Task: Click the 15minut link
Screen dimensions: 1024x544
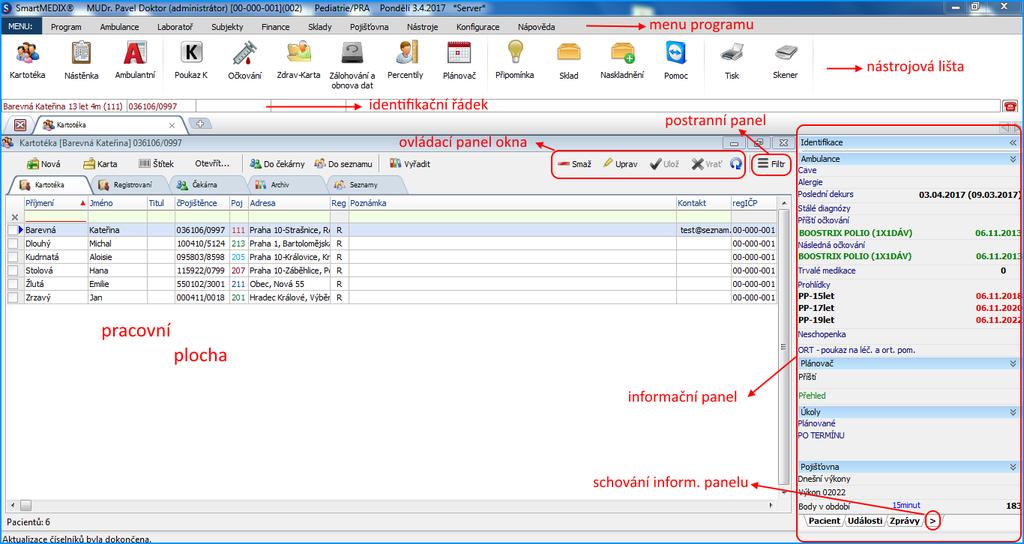Action: tap(905, 505)
